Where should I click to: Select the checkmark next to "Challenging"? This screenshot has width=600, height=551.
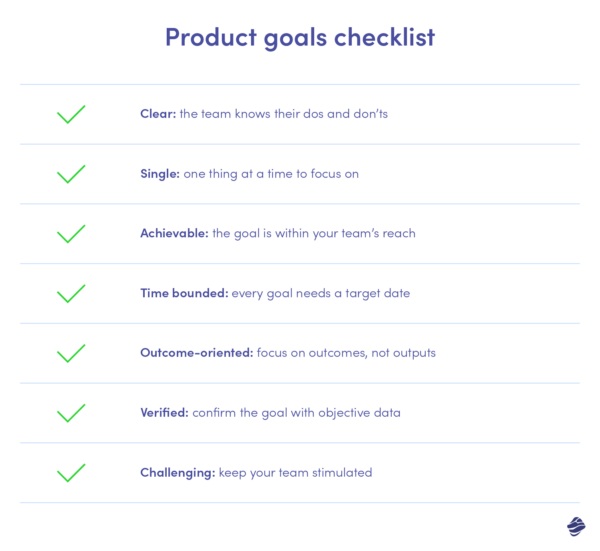click(x=71, y=473)
